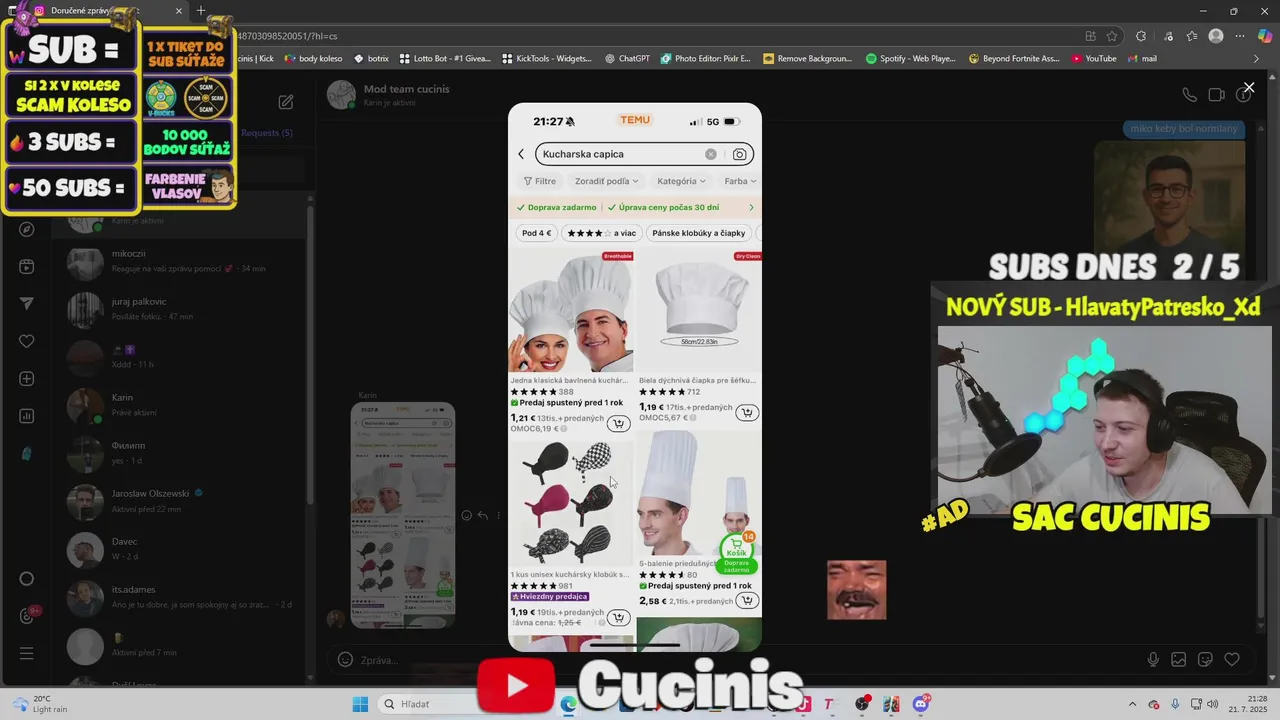Click the Mod team cucinis chat header
The width and height of the screenshot is (1280, 720).
click(390, 95)
